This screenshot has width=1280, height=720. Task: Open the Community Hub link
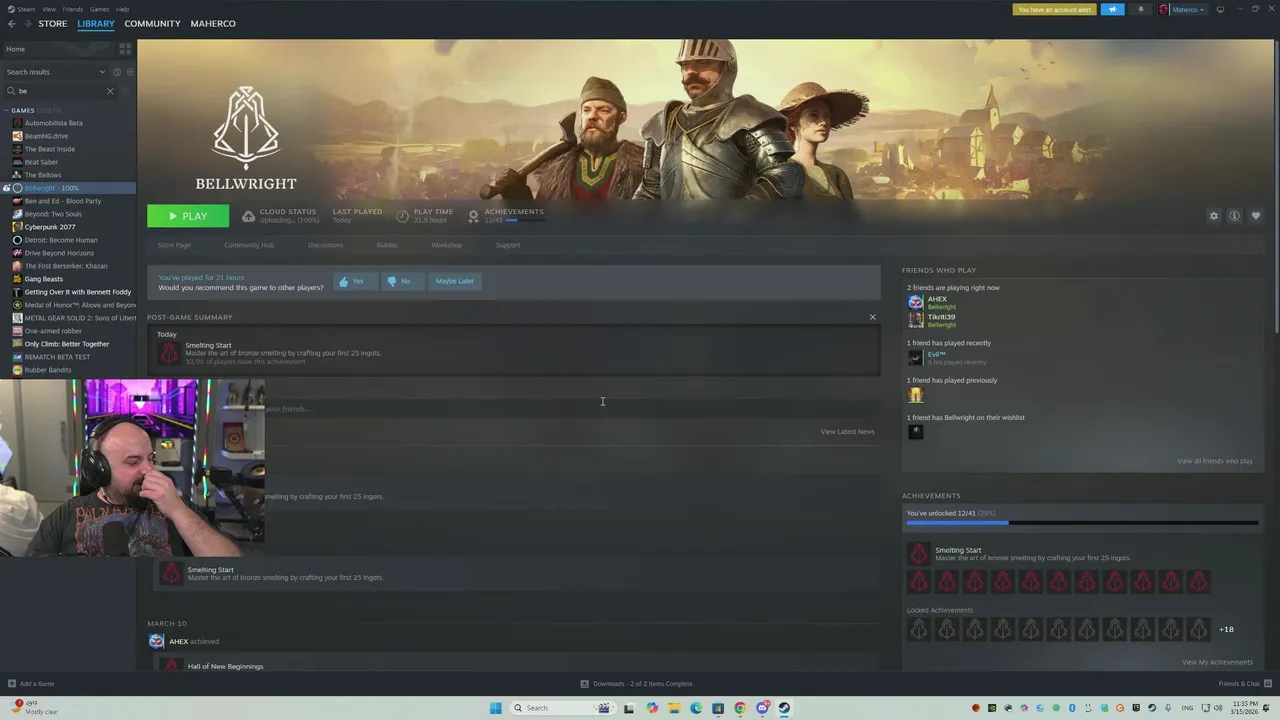click(x=249, y=245)
